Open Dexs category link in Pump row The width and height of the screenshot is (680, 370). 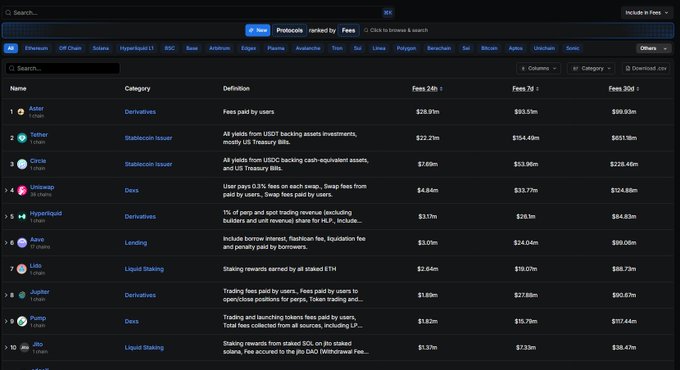(131, 321)
